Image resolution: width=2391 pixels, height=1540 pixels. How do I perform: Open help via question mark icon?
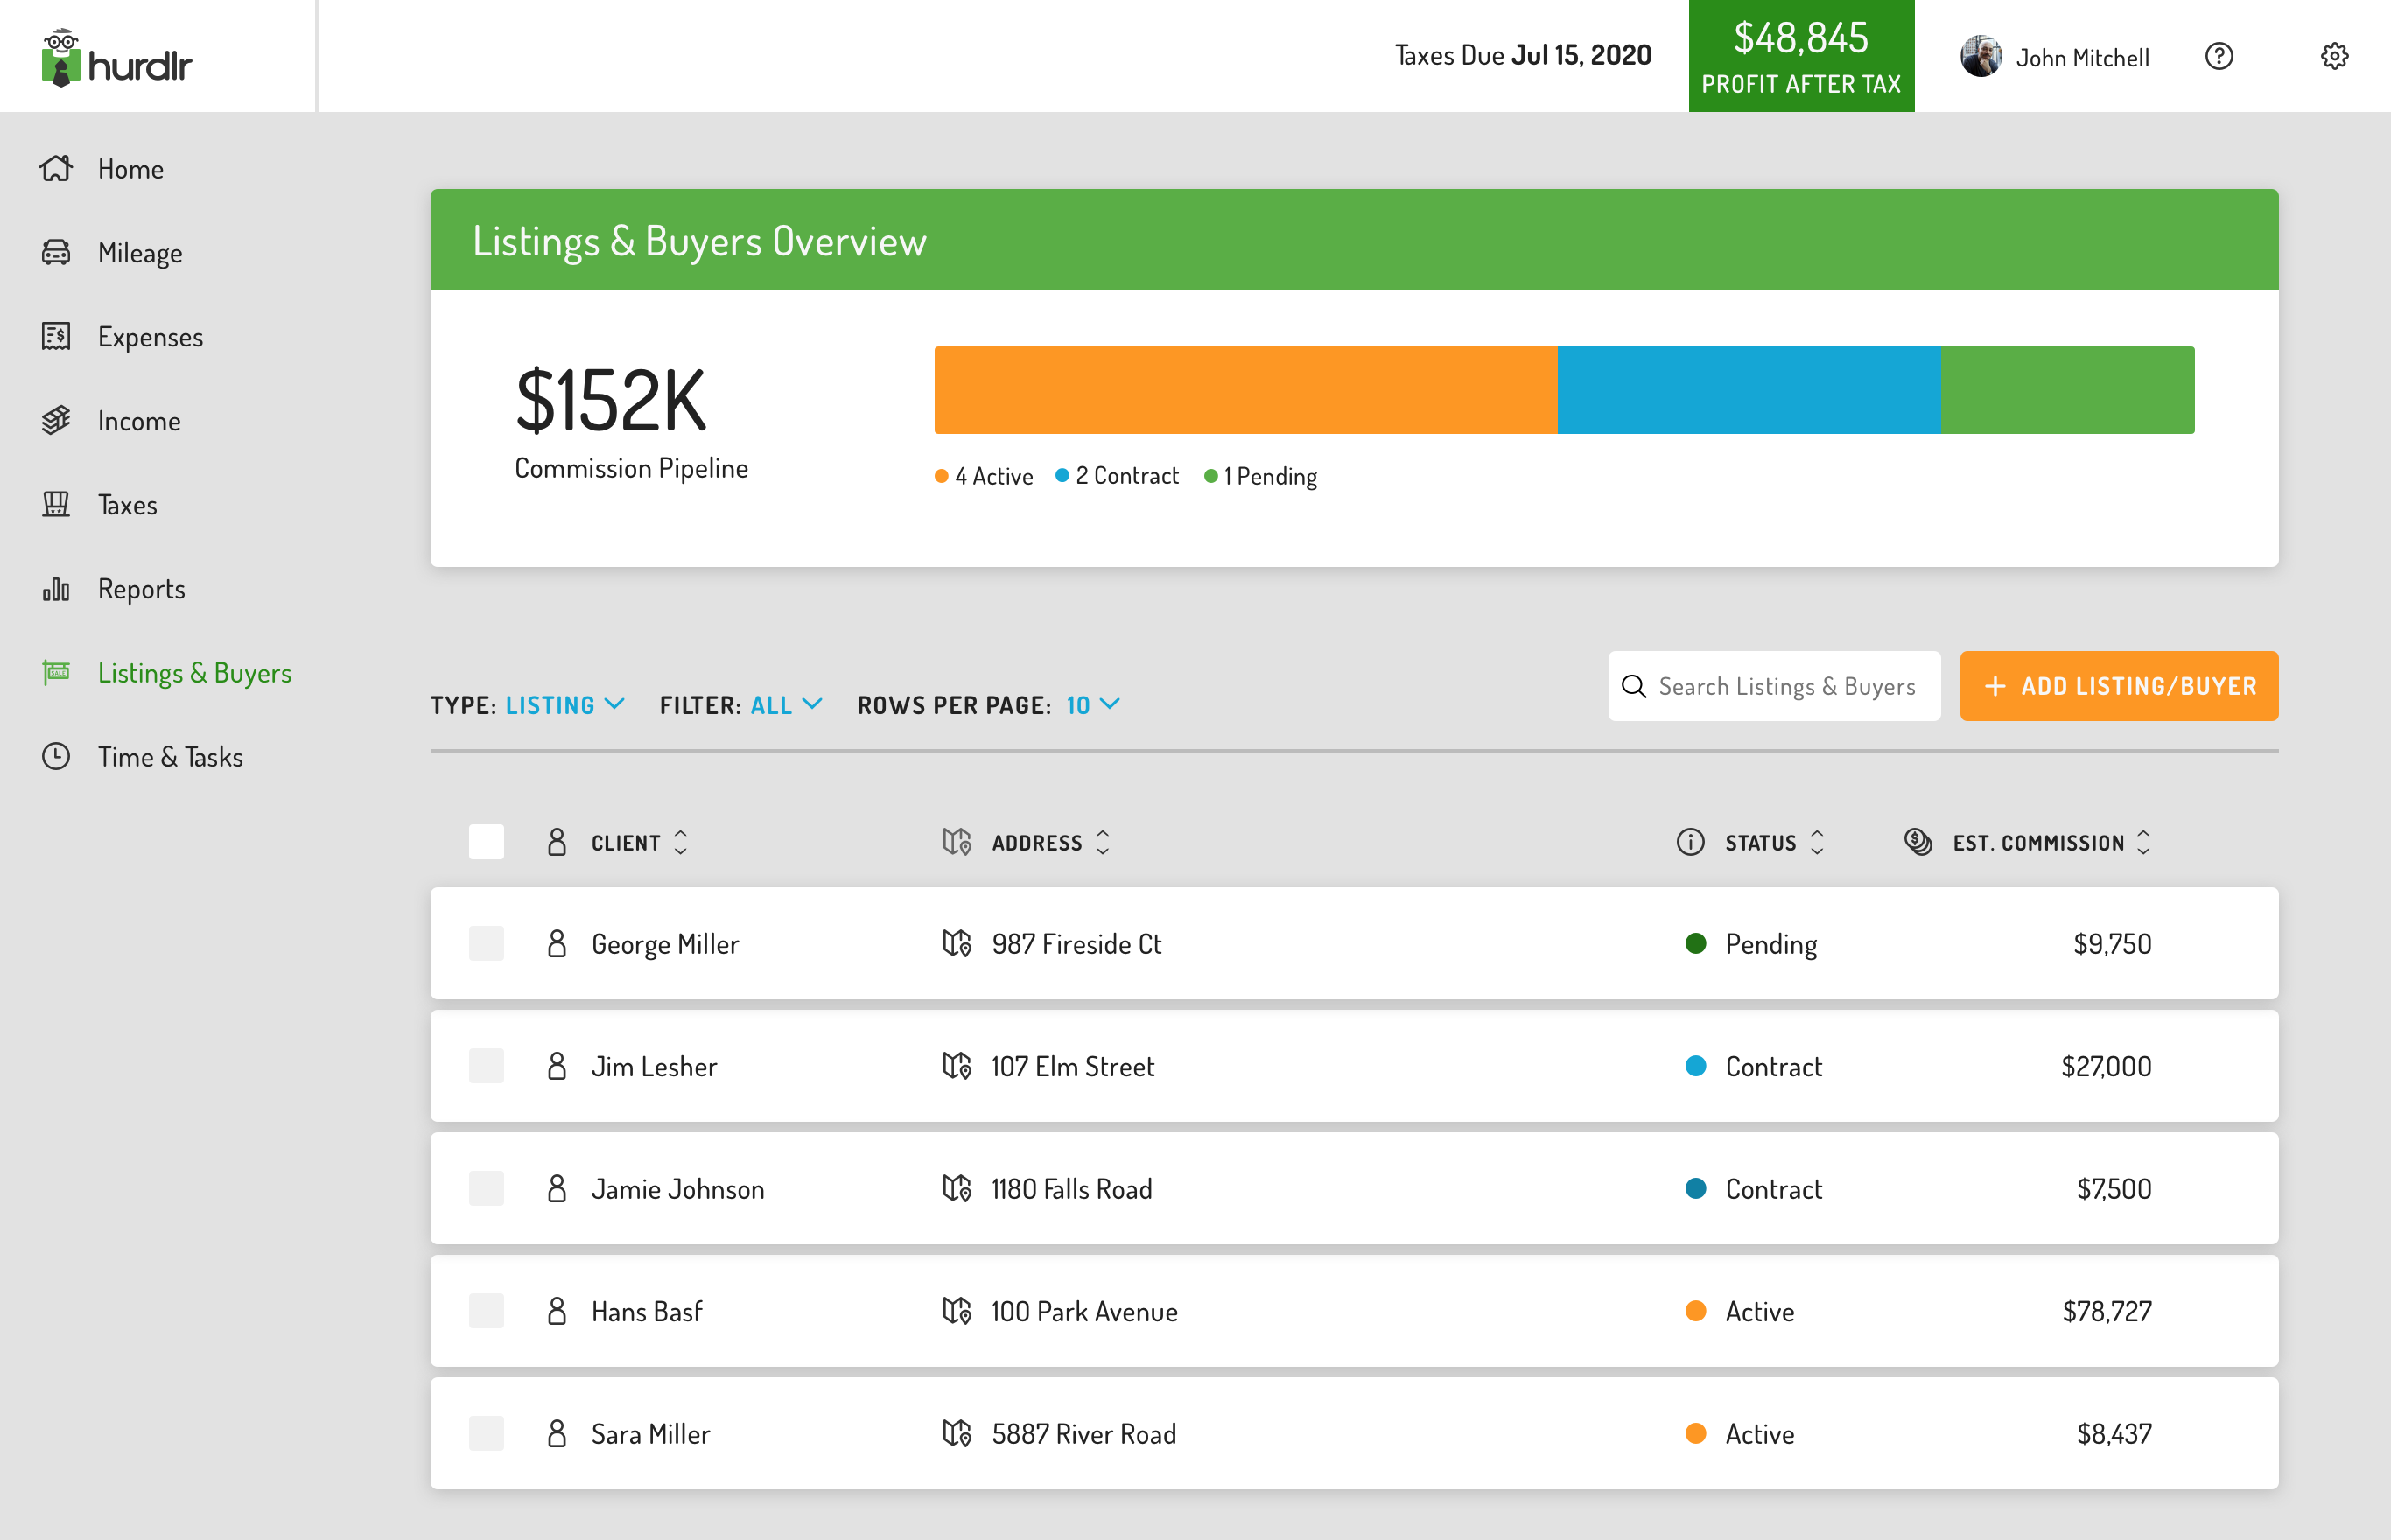pyautogui.click(x=2218, y=57)
